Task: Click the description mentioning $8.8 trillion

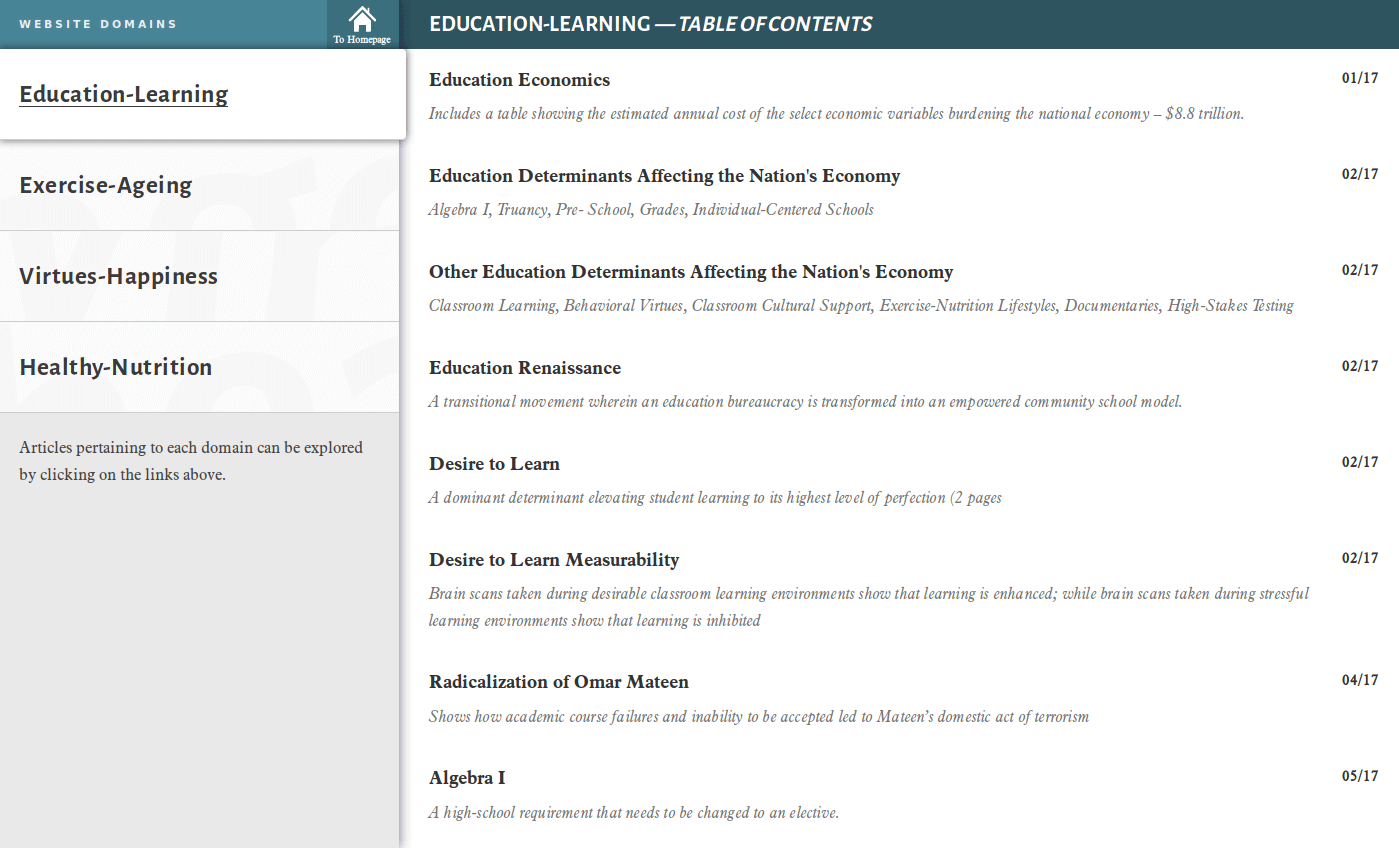Action: pyautogui.click(x=836, y=114)
